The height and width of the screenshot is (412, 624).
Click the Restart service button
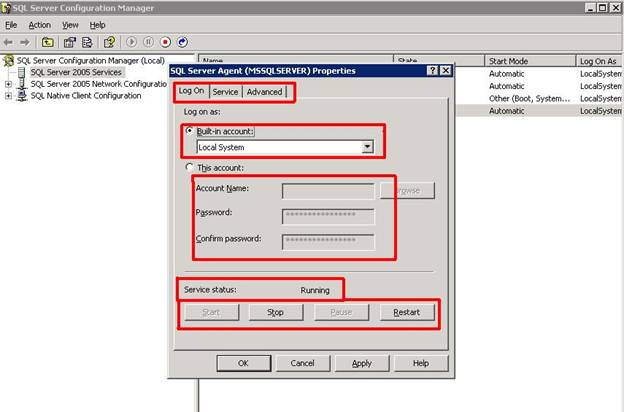(407, 312)
